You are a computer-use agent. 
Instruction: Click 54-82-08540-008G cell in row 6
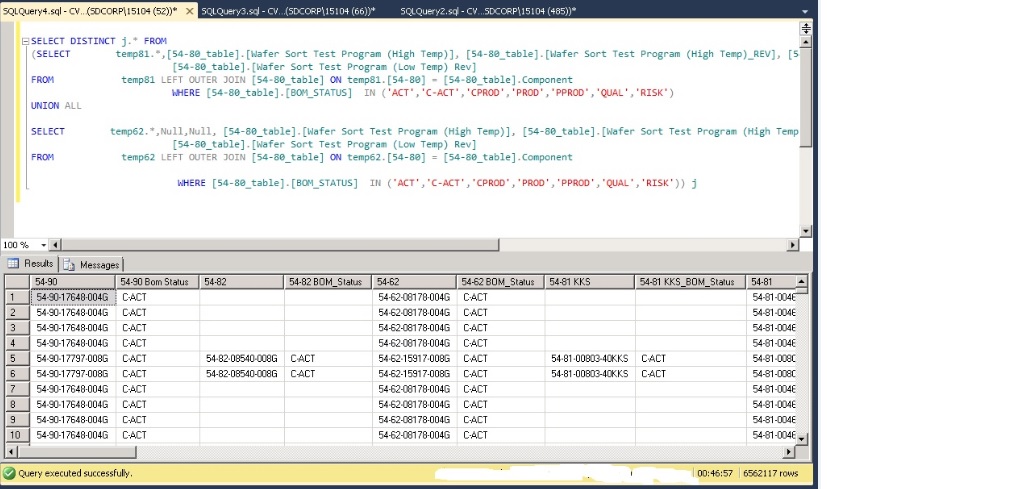(x=242, y=374)
